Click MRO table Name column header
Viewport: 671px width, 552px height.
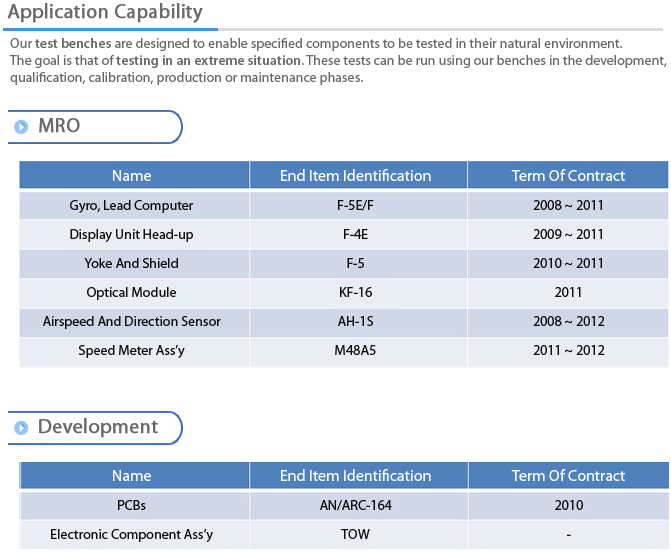pyautogui.click(x=134, y=175)
